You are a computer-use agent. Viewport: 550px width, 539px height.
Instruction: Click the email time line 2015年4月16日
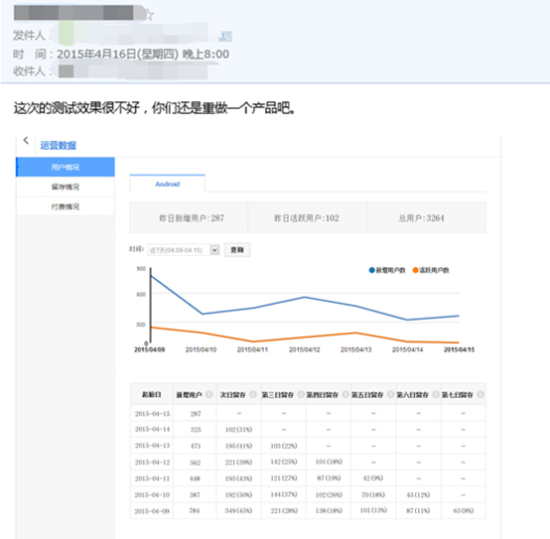click(x=143, y=54)
